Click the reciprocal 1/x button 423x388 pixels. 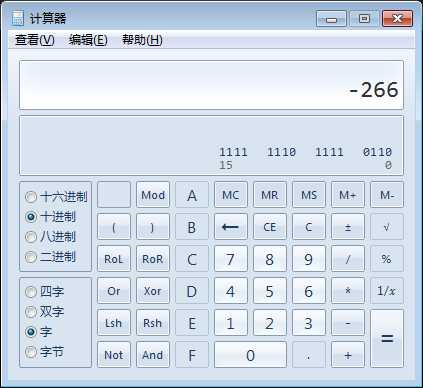[x=387, y=291]
